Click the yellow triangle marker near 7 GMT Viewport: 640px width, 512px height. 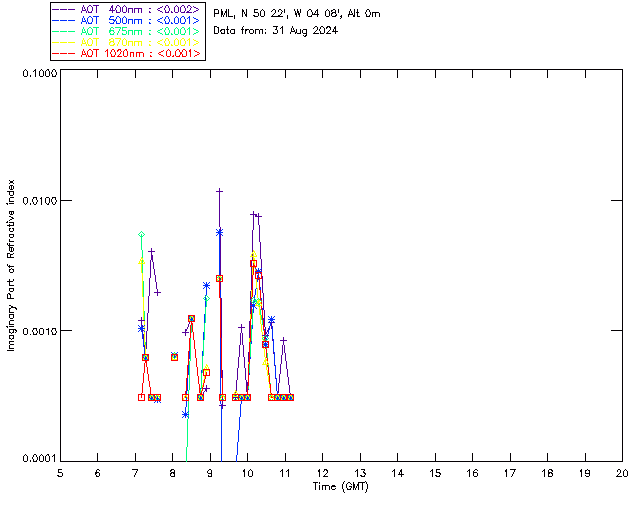[x=142, y=261]
